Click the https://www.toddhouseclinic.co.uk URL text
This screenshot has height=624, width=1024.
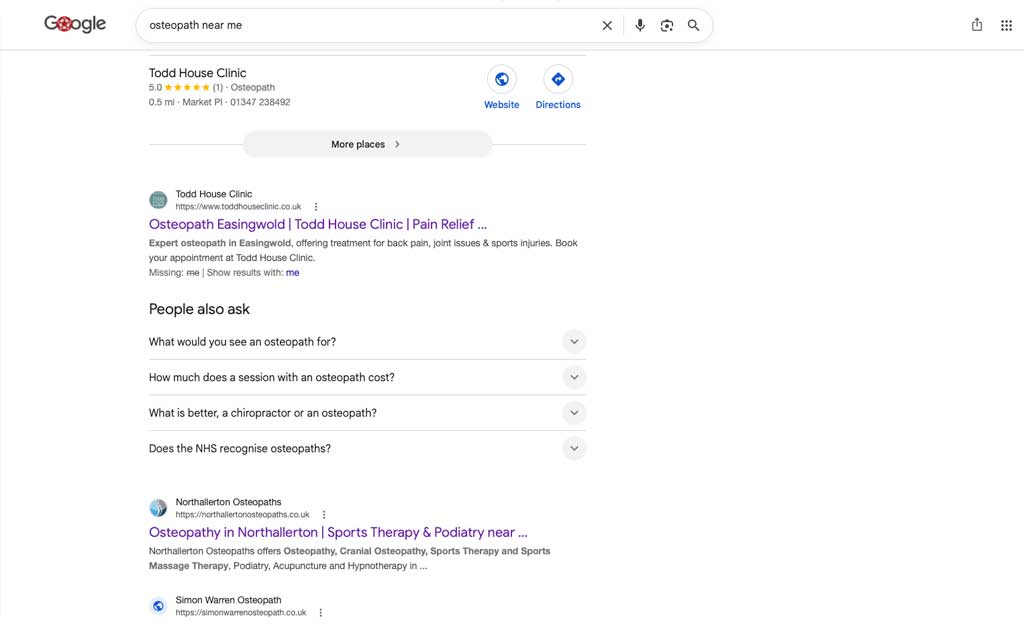click(238, 207)
